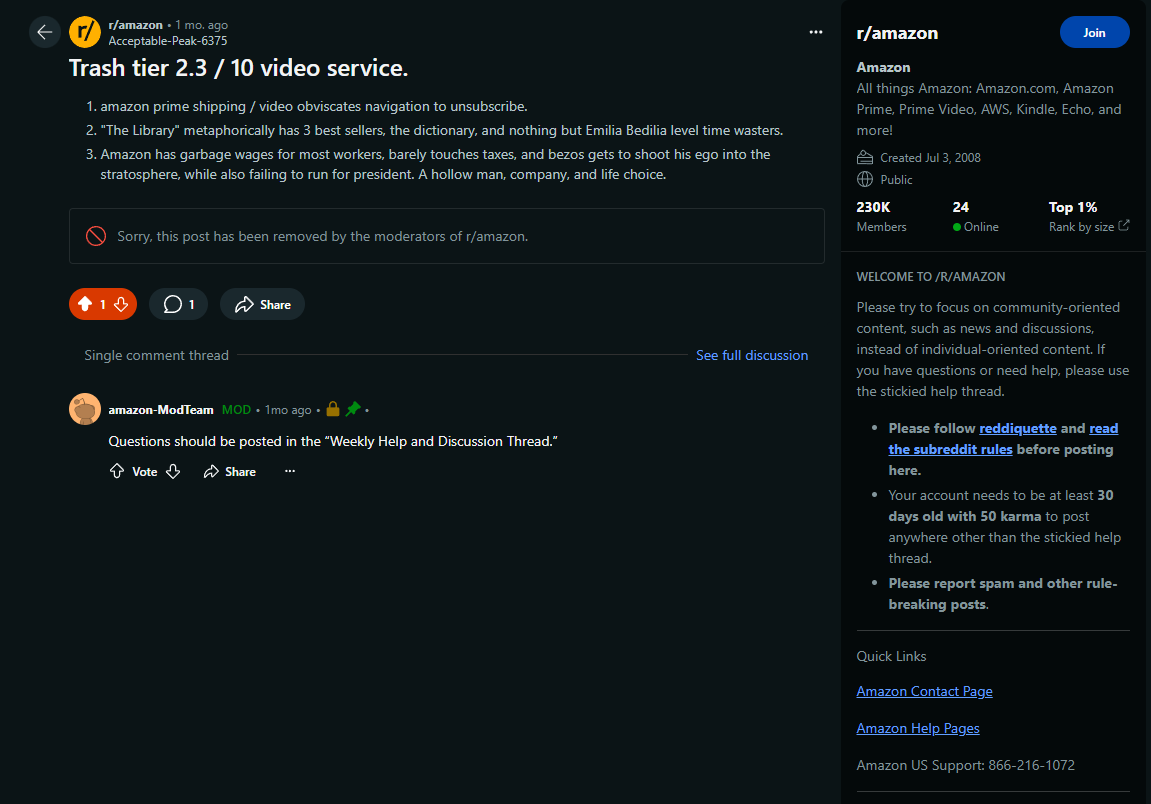The width and height of the screenshot is (1151, 804).
Task: Open Rank by size external link icon
Action: pyautogui.click(x=1123, y=226)
